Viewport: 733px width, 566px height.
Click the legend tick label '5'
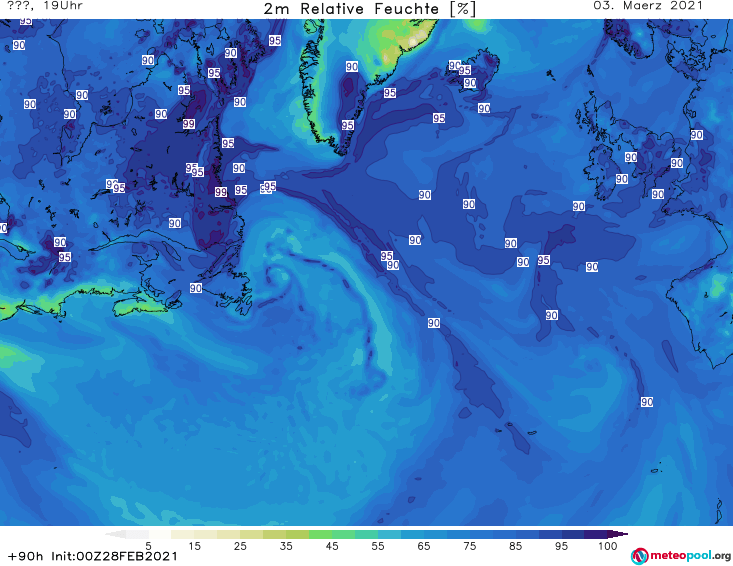[148, 546]
